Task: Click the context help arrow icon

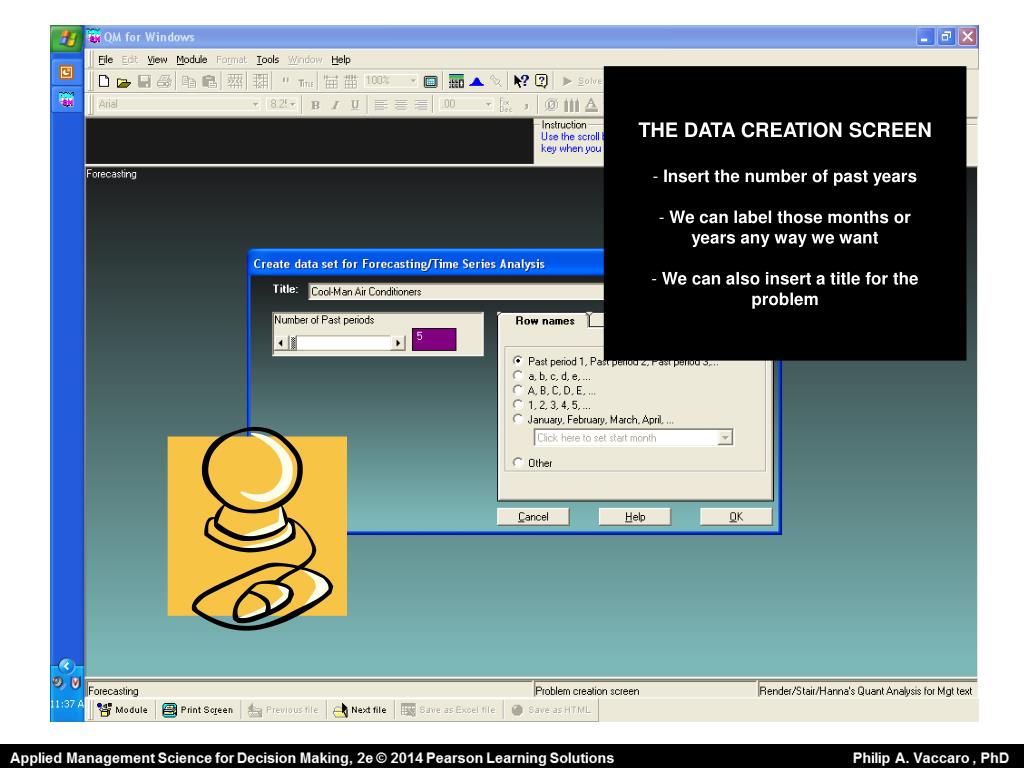Action: [520, 79]
